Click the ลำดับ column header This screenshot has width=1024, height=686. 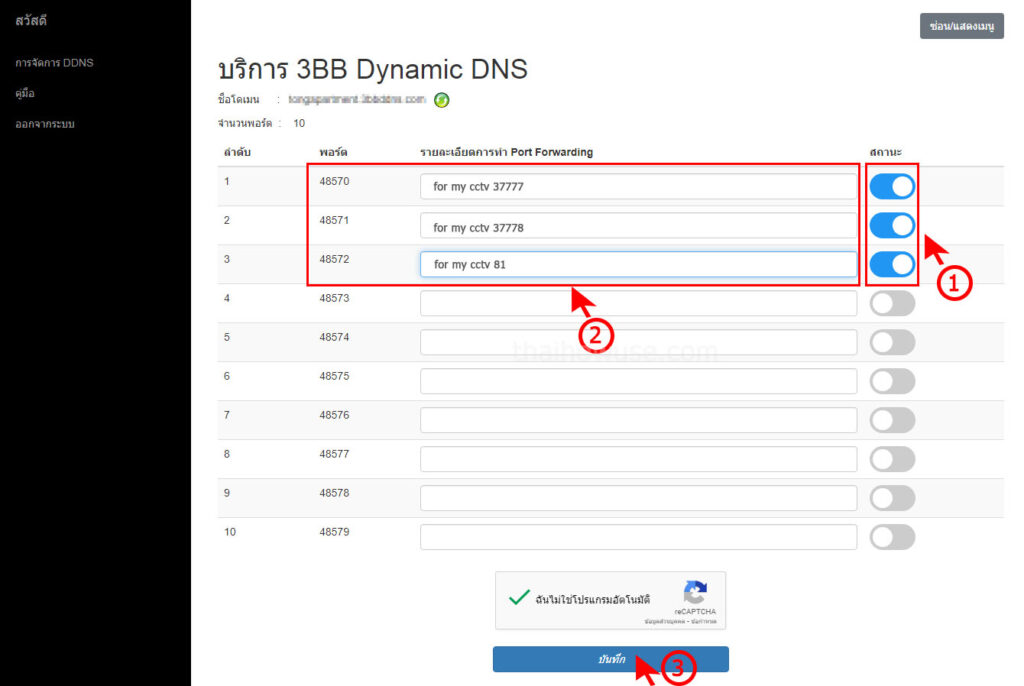(x=237, y=152)
